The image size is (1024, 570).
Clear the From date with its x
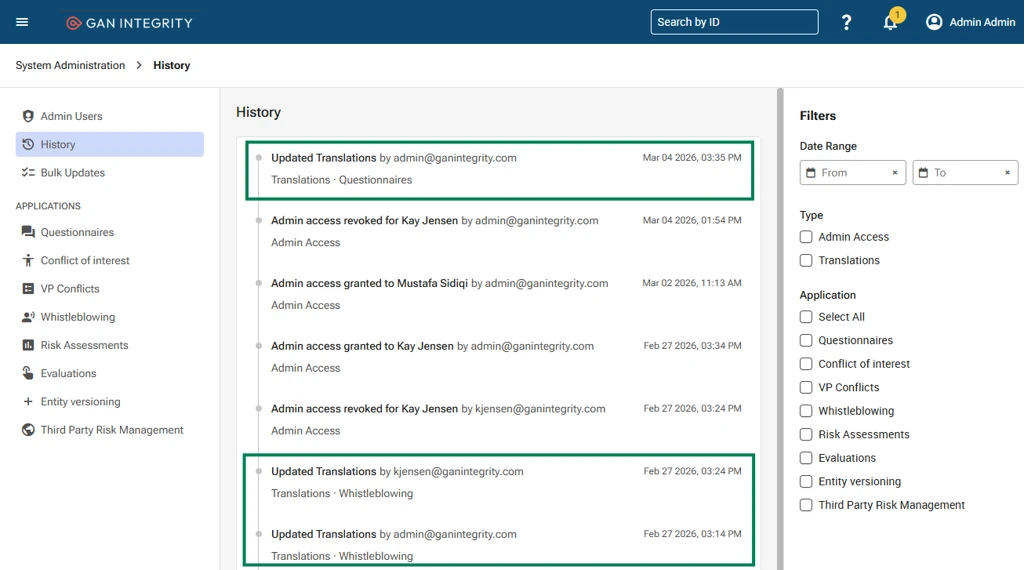(x=895, y=172)
